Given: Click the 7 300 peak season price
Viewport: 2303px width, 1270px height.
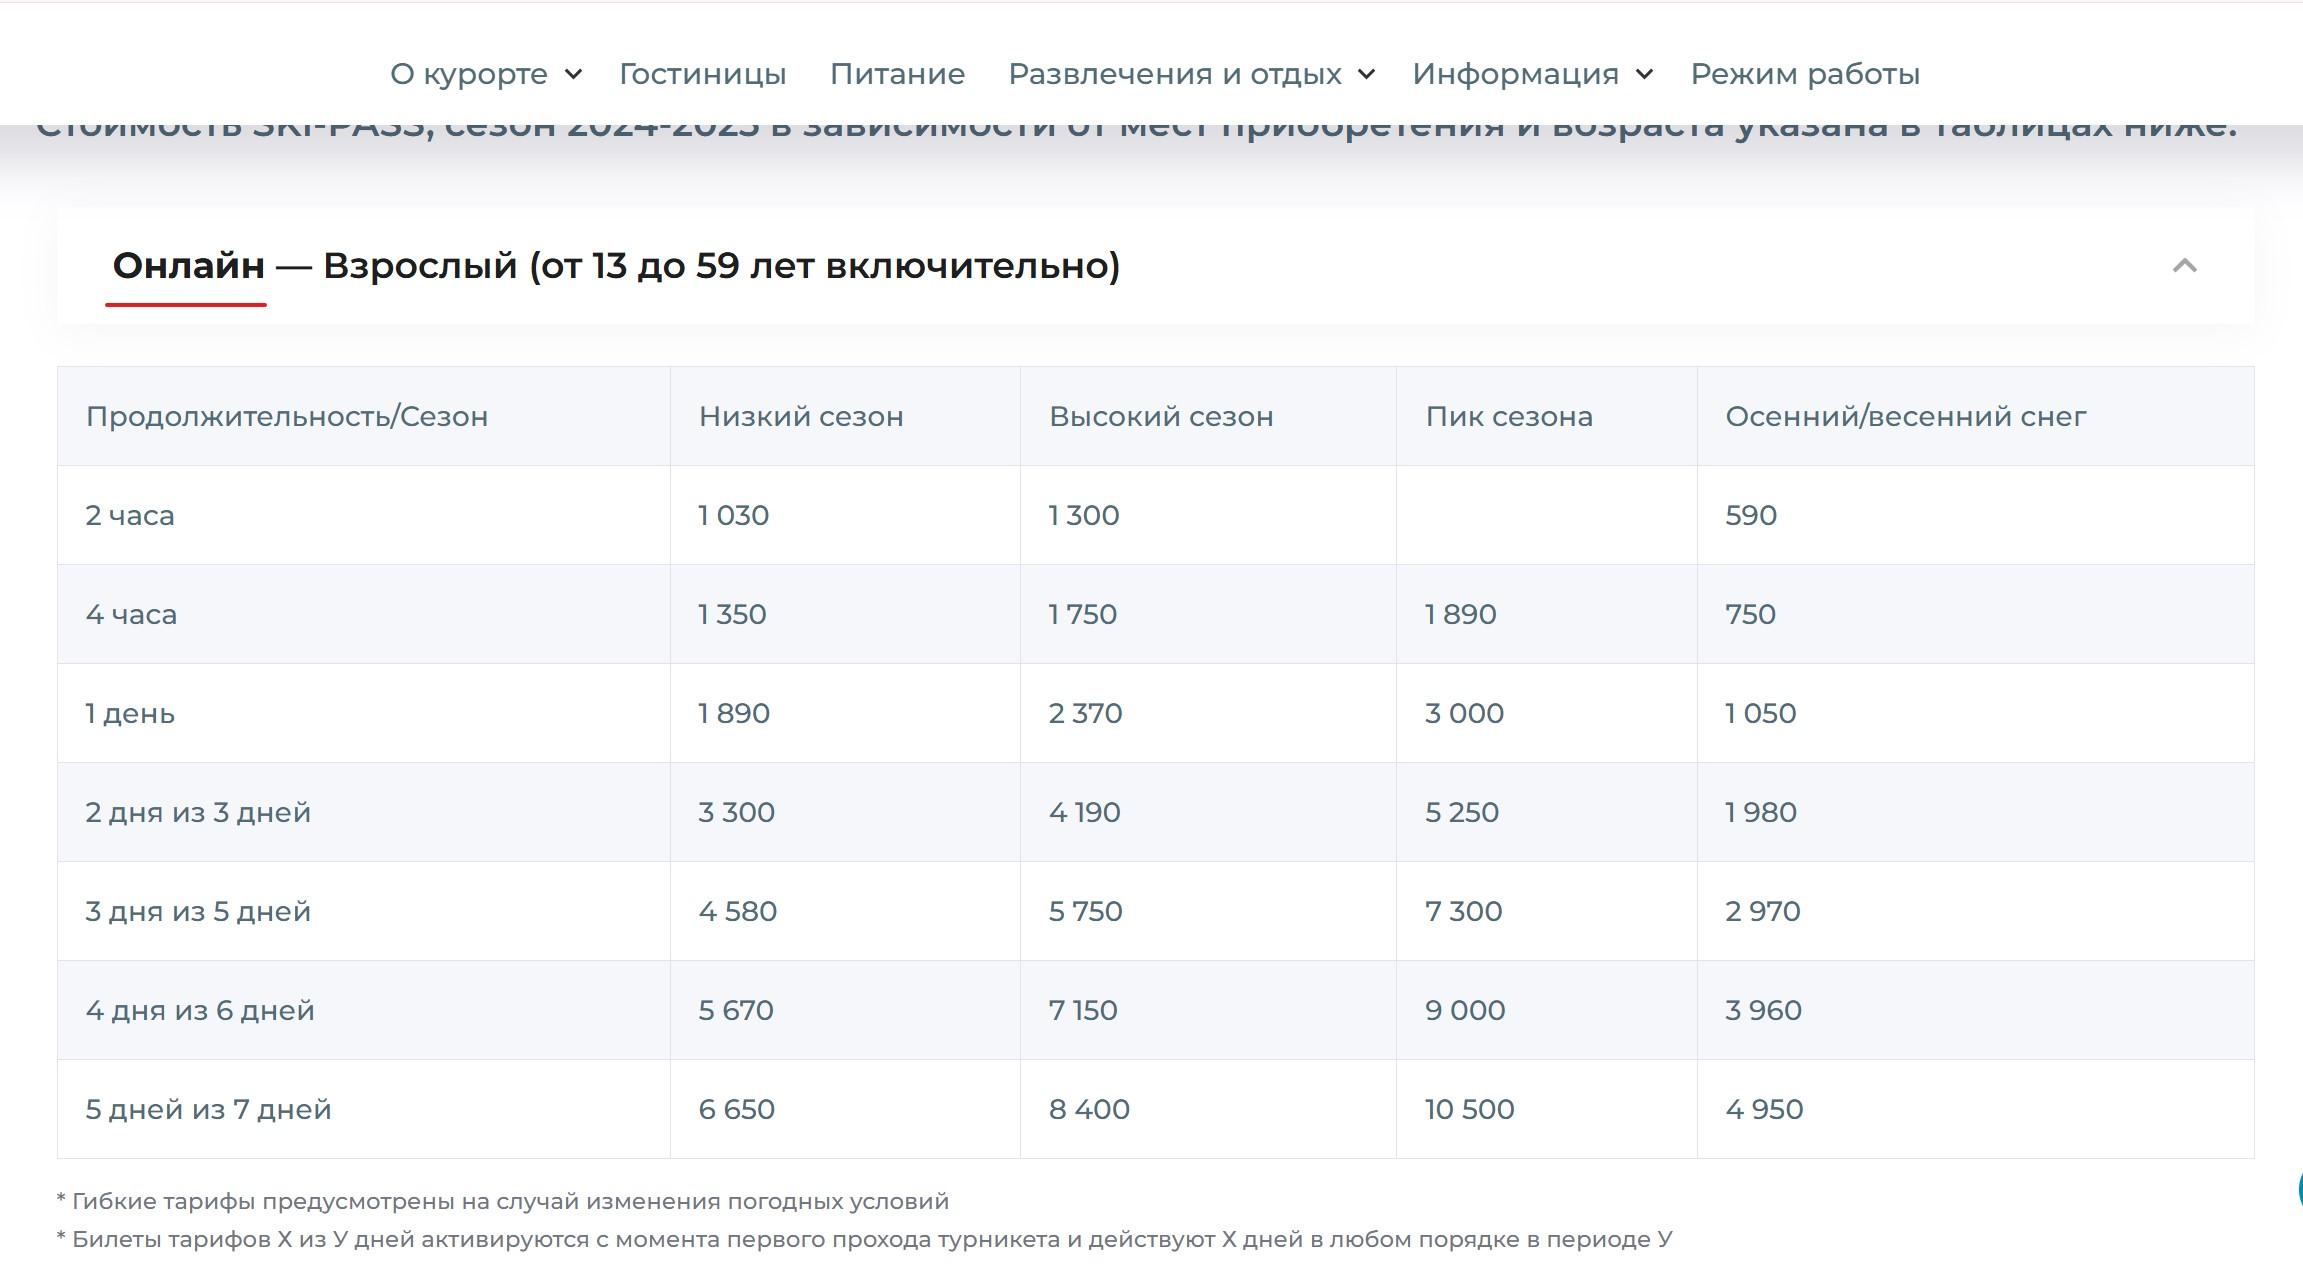Looking at the screenshot, I should [x=1464, y=911].
